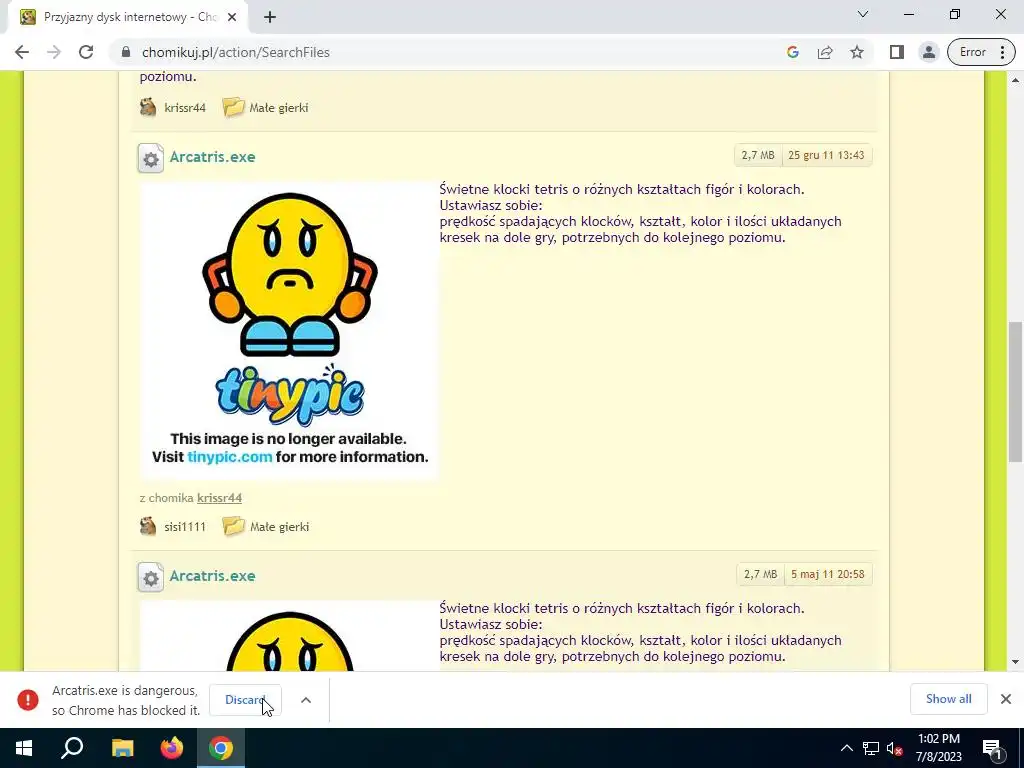Open the Chrome side panel

(x=897, y=52)
